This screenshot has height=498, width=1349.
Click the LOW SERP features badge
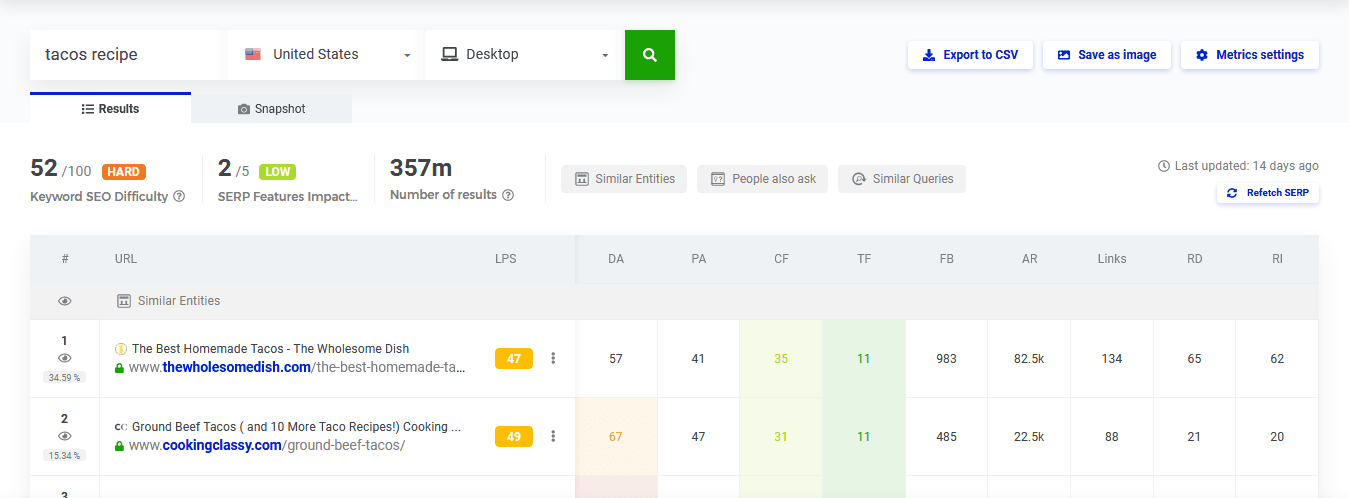(x=278, y=172)
